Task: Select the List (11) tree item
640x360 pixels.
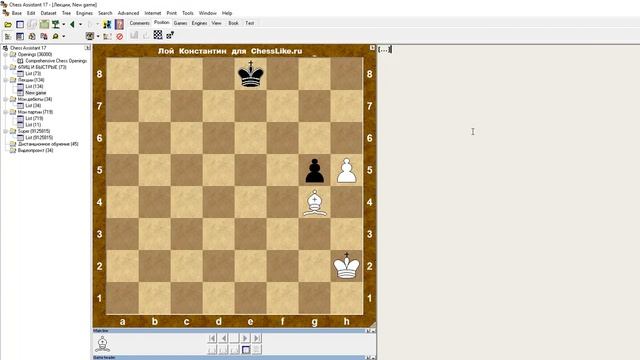Action: [x=33, y=125]
